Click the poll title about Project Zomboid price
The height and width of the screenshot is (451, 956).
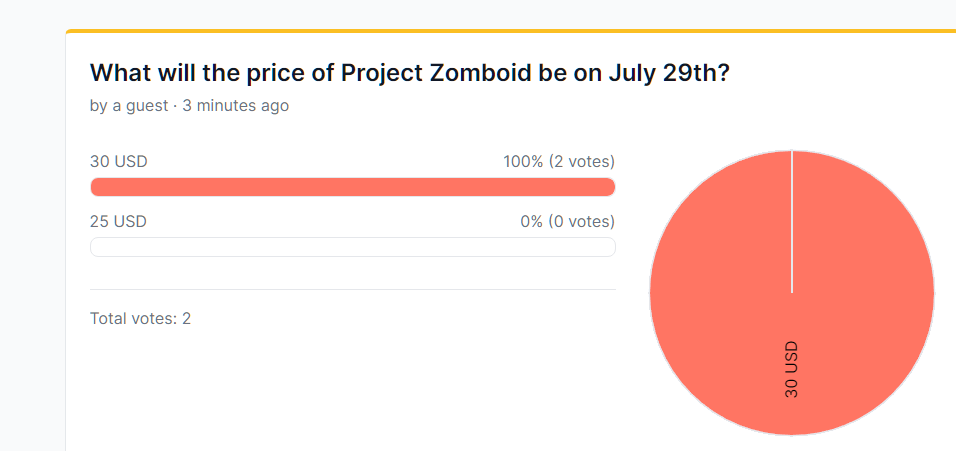[x=410, y=74]
